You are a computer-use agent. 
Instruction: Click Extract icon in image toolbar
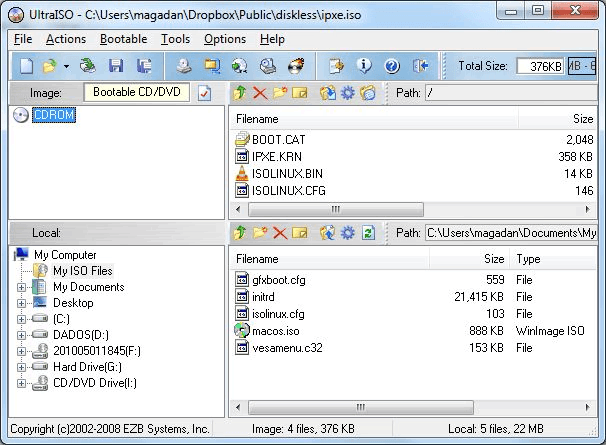(x=327, y=93)
